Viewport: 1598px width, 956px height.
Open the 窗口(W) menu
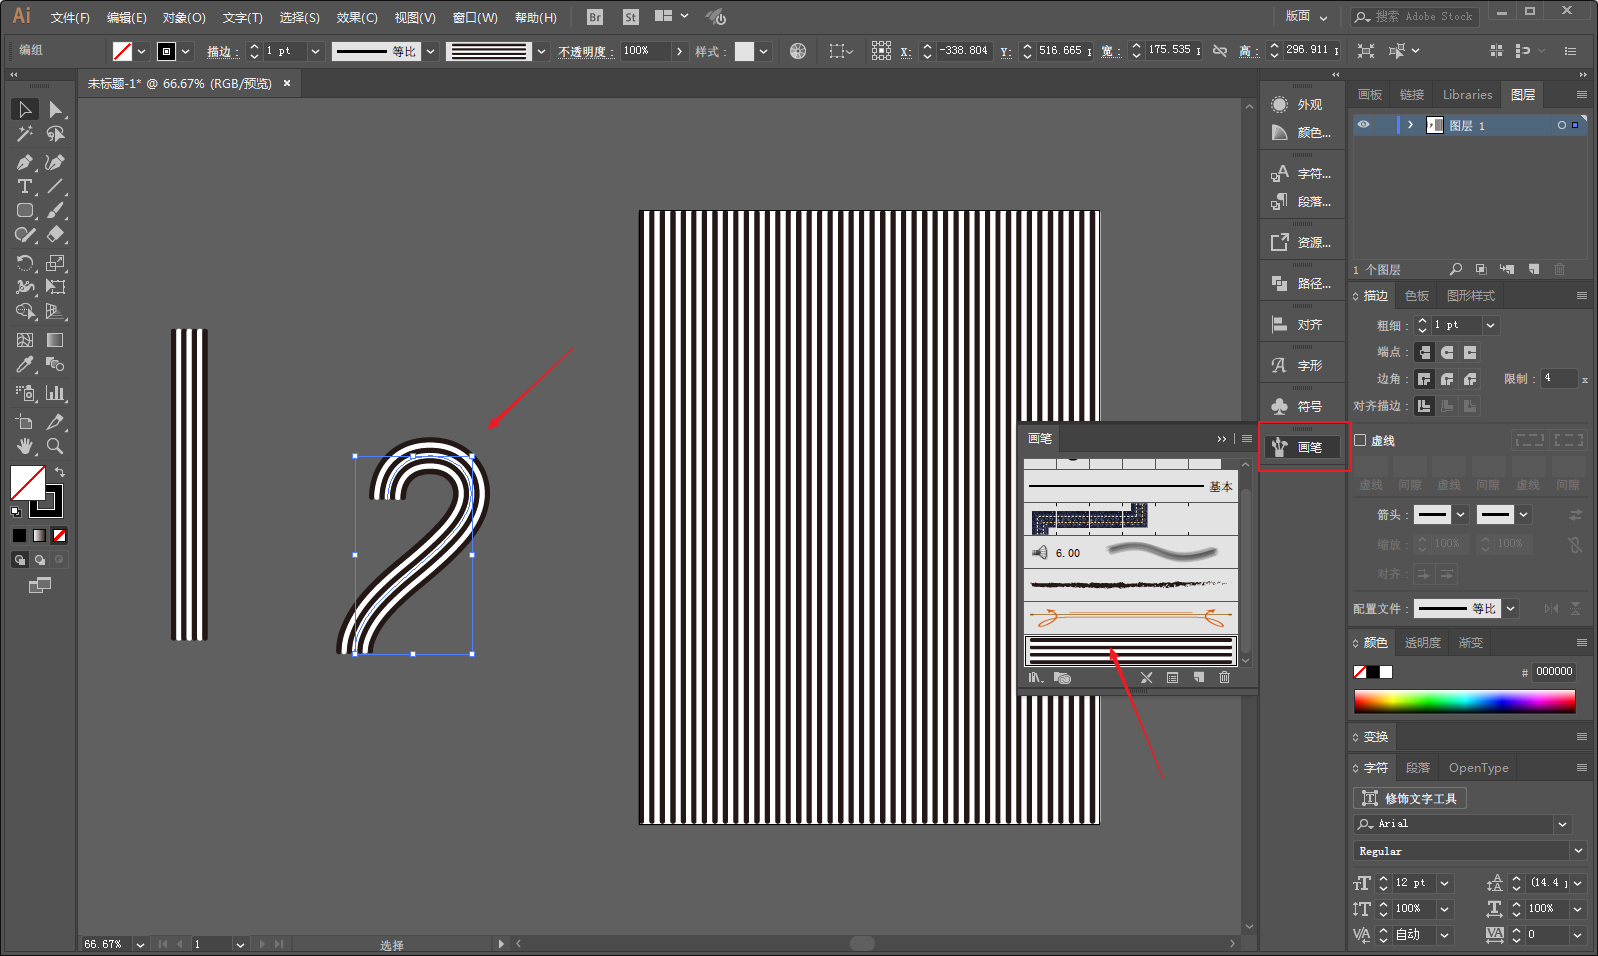point(475,18)
